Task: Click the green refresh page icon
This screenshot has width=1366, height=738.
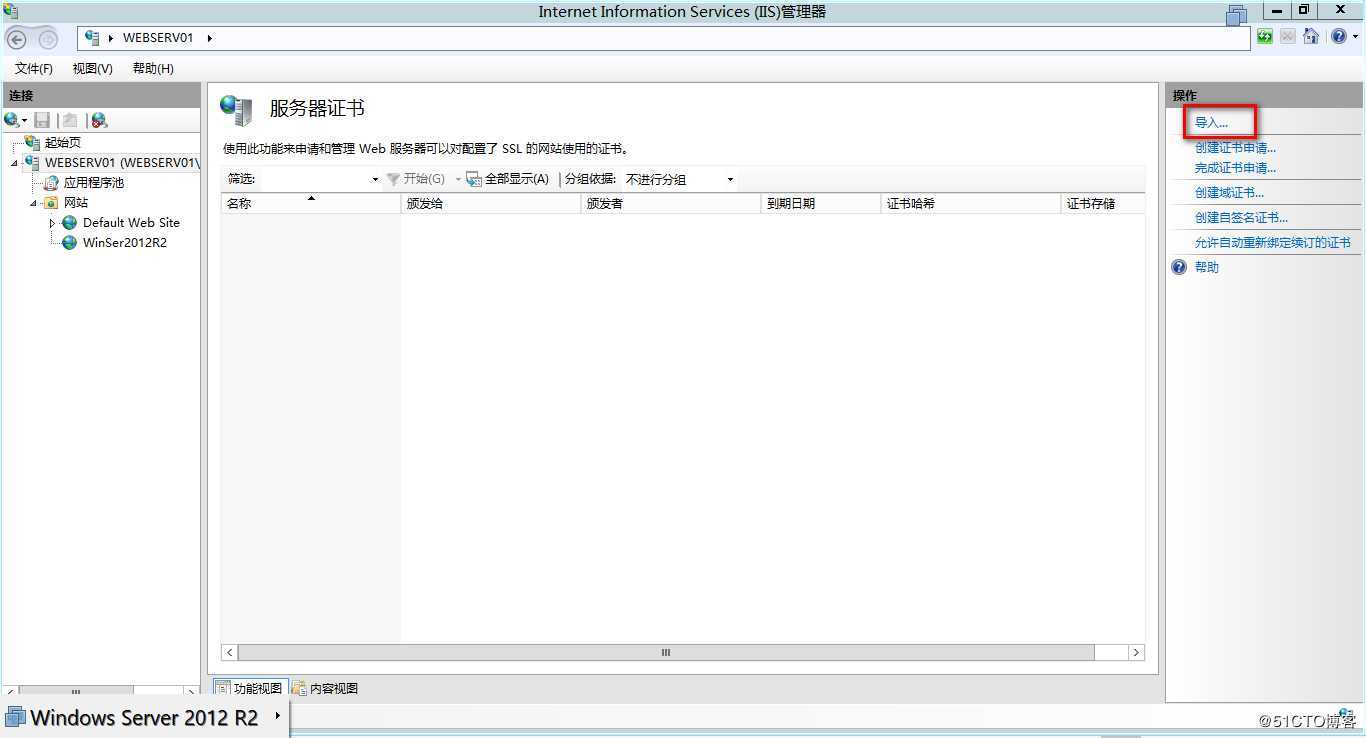Action: 1265,37
